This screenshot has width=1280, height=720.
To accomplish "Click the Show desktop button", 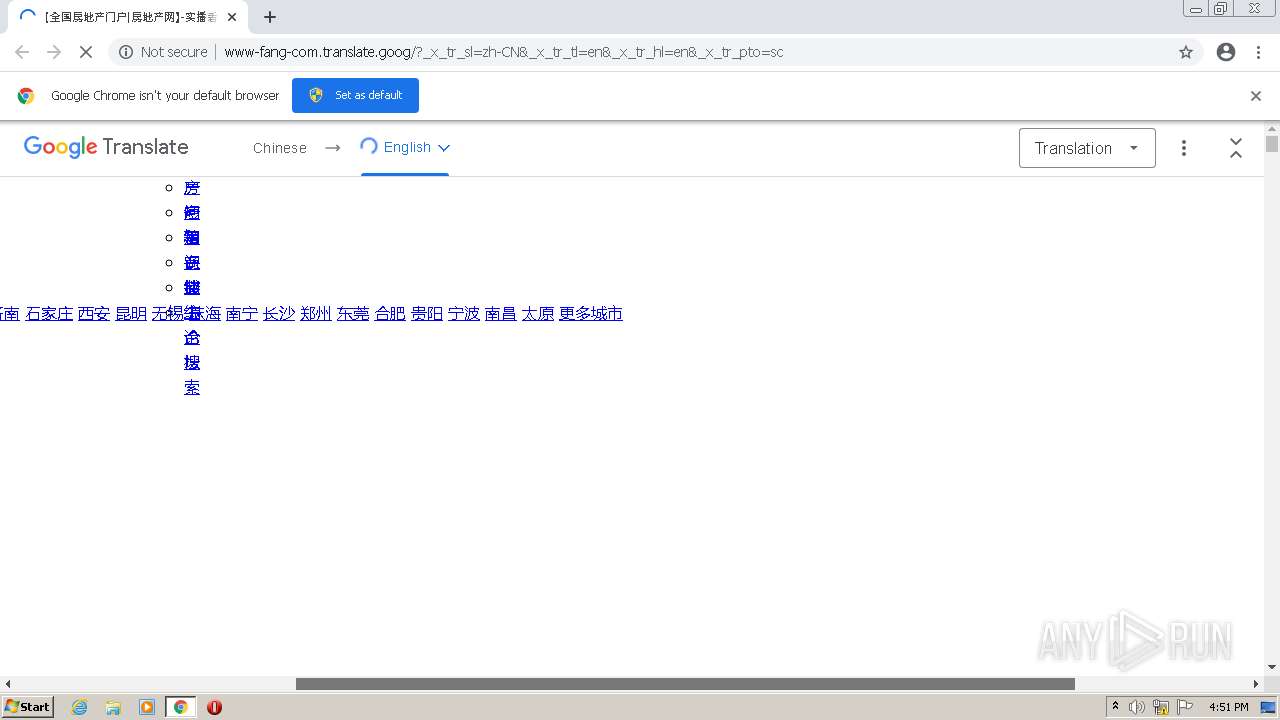I will coord(1268,707).
